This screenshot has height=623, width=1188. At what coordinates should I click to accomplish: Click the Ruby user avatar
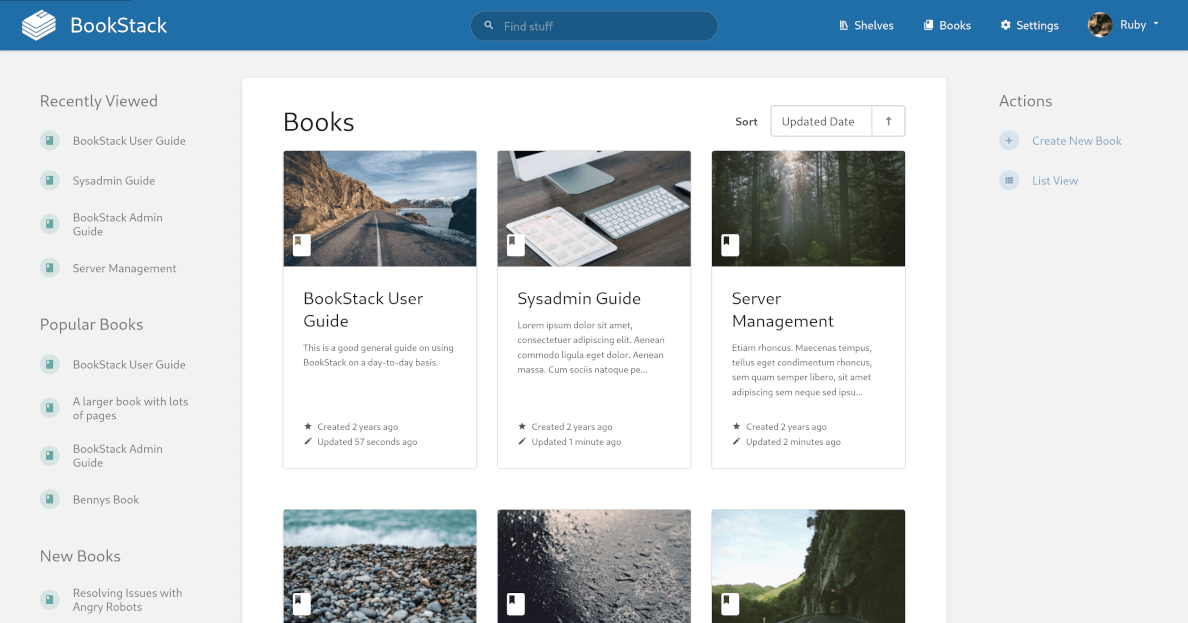[1100, 25]
